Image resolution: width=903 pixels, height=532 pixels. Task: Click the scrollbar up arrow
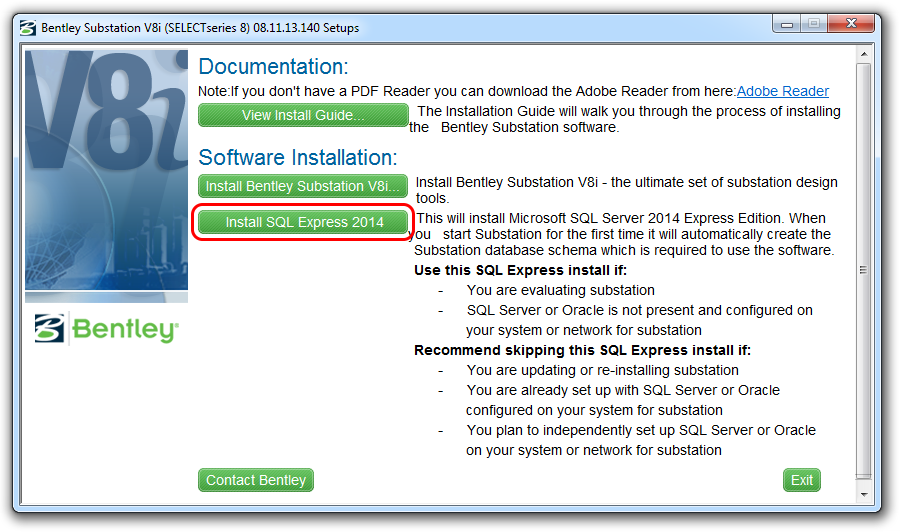pyautogui.click(x=863, y=55)
